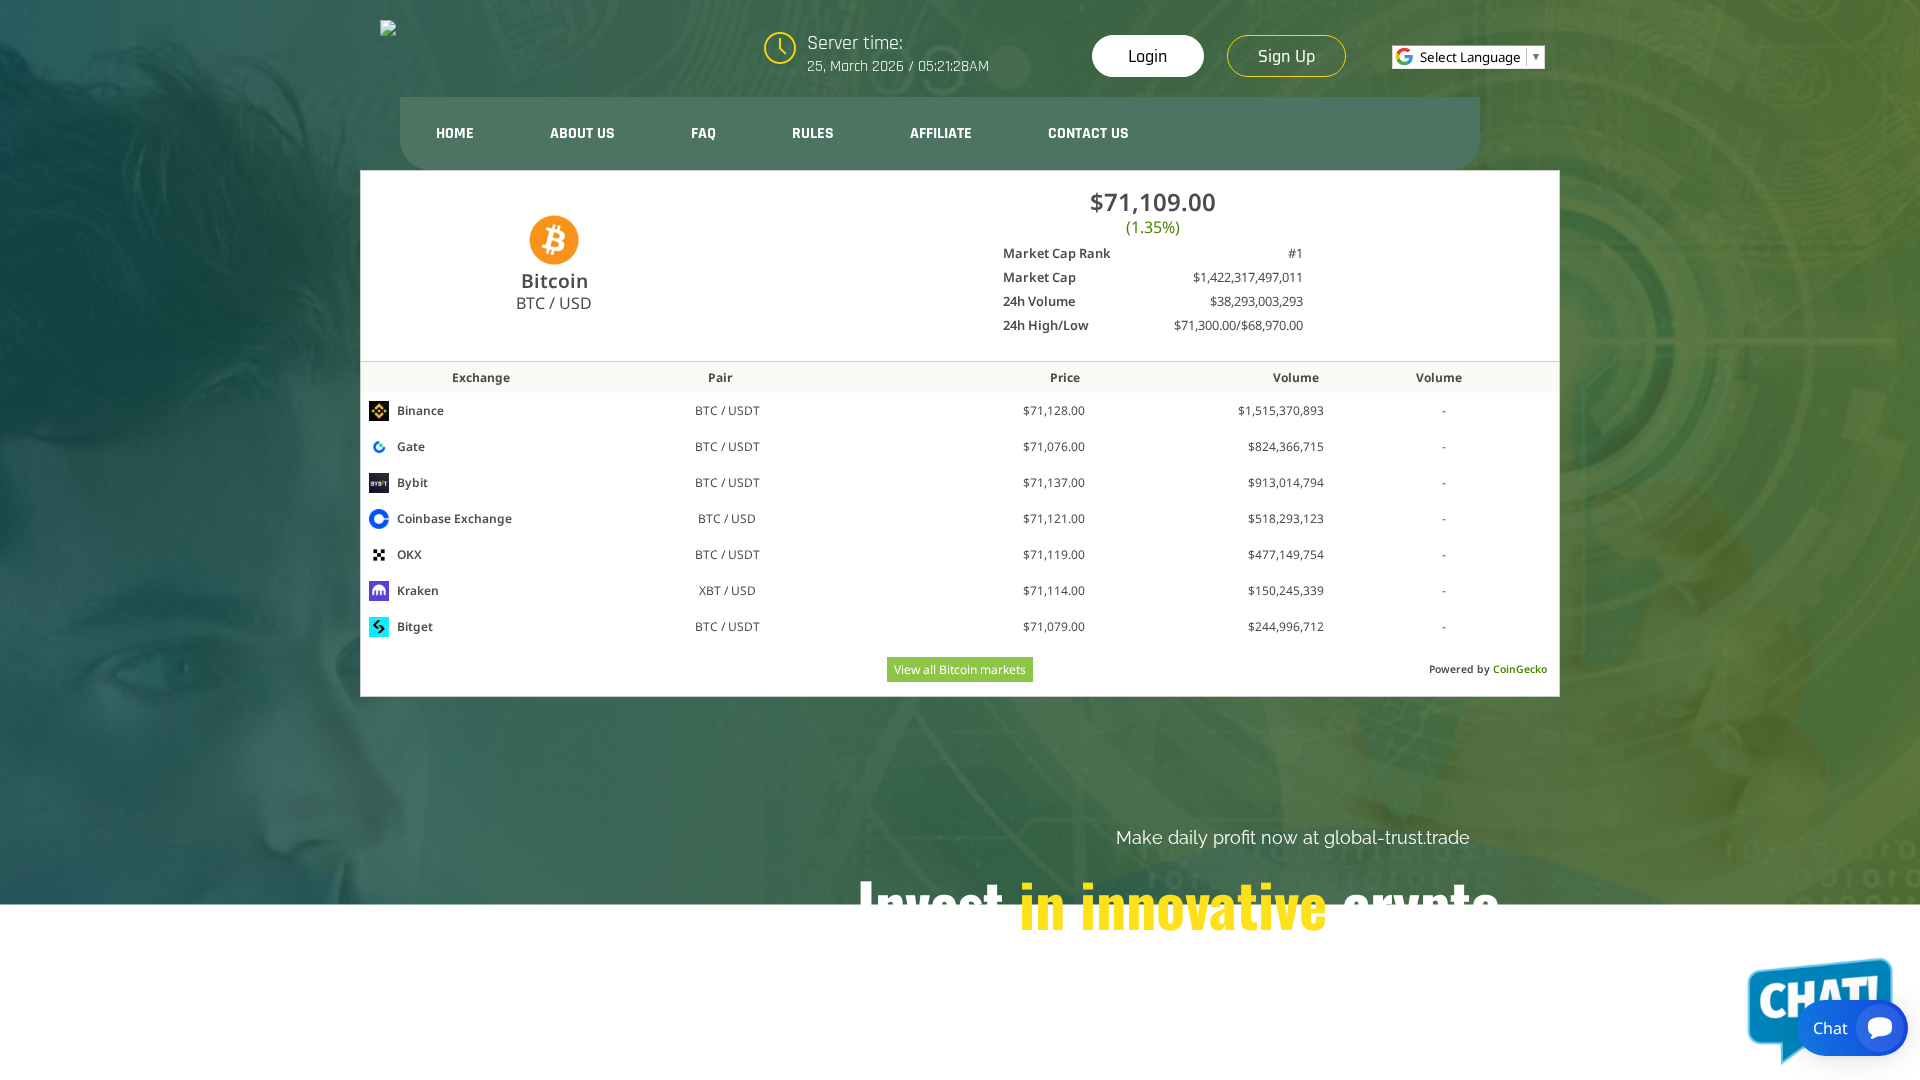Click the Login button
The image size is (1920, 1080).
pos(1147,56)
